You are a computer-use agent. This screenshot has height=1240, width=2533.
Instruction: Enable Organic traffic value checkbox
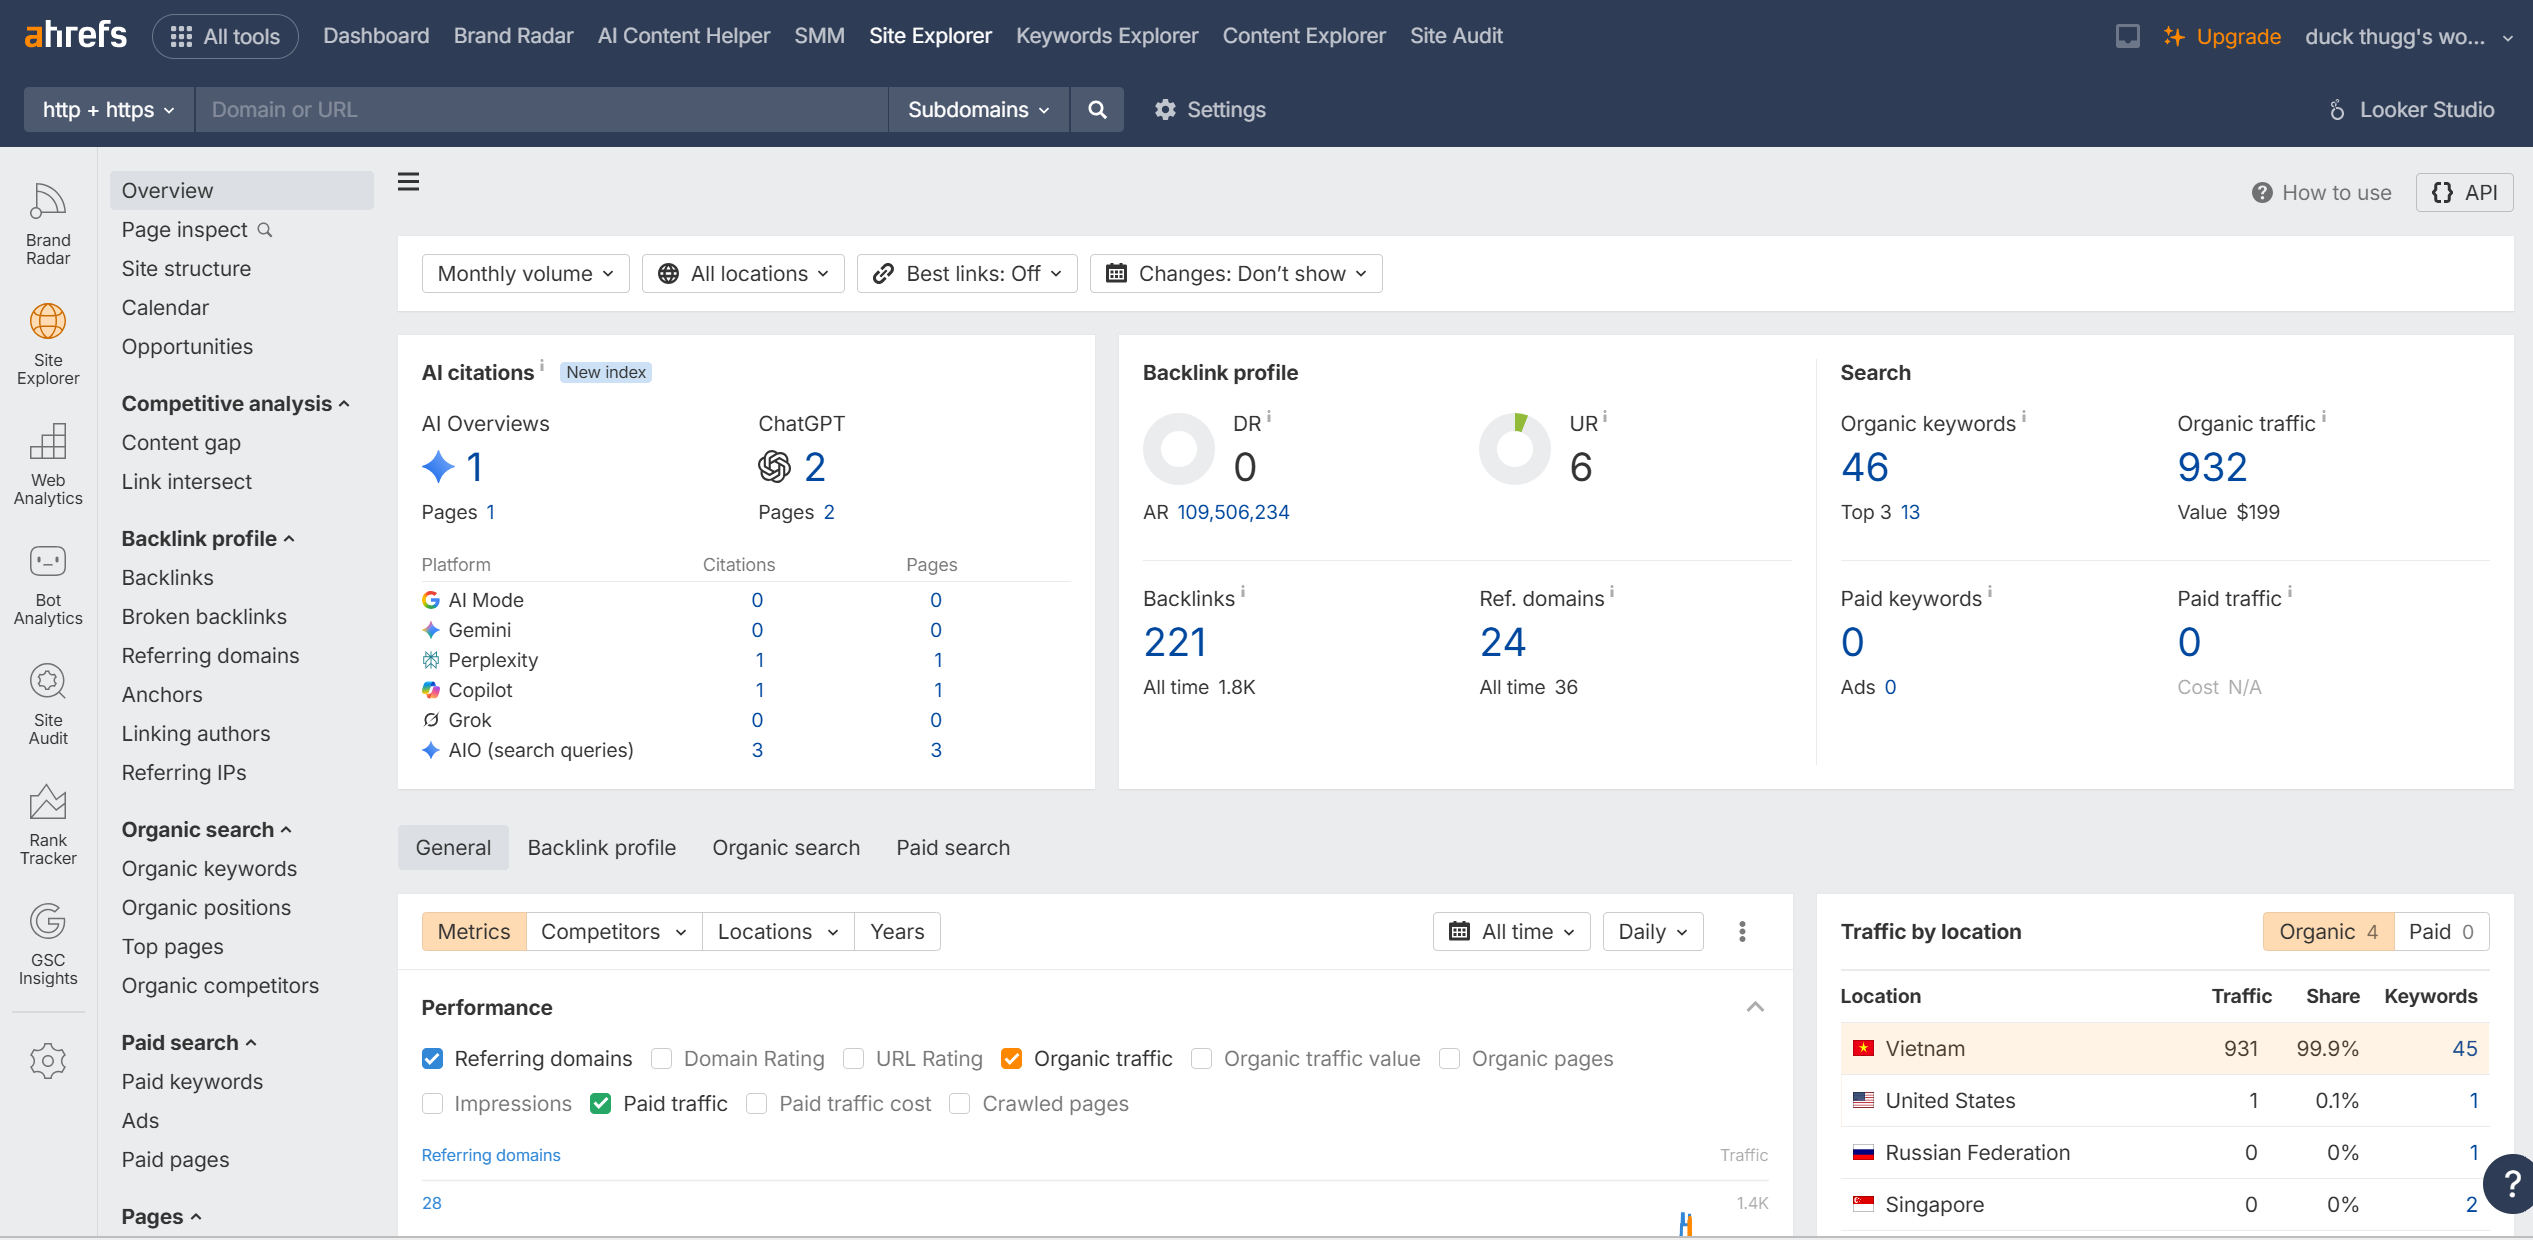coord(1201,1058)
